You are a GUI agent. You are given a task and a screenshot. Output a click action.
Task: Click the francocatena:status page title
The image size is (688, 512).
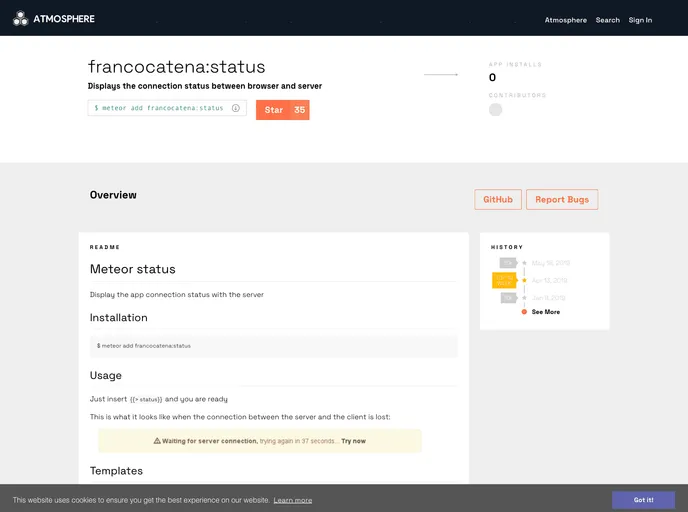pyautogui.click(x=176, y=67)
